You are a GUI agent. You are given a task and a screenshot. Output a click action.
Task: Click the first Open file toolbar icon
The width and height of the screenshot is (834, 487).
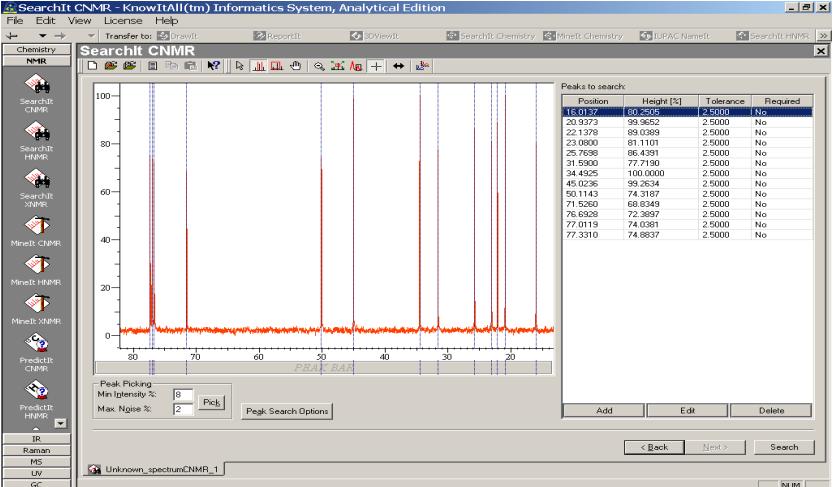point(111,66)
